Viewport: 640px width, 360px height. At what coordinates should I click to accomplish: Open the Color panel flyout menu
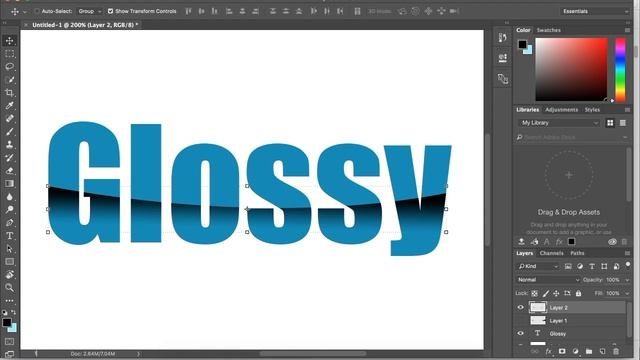tap(627, 30)
